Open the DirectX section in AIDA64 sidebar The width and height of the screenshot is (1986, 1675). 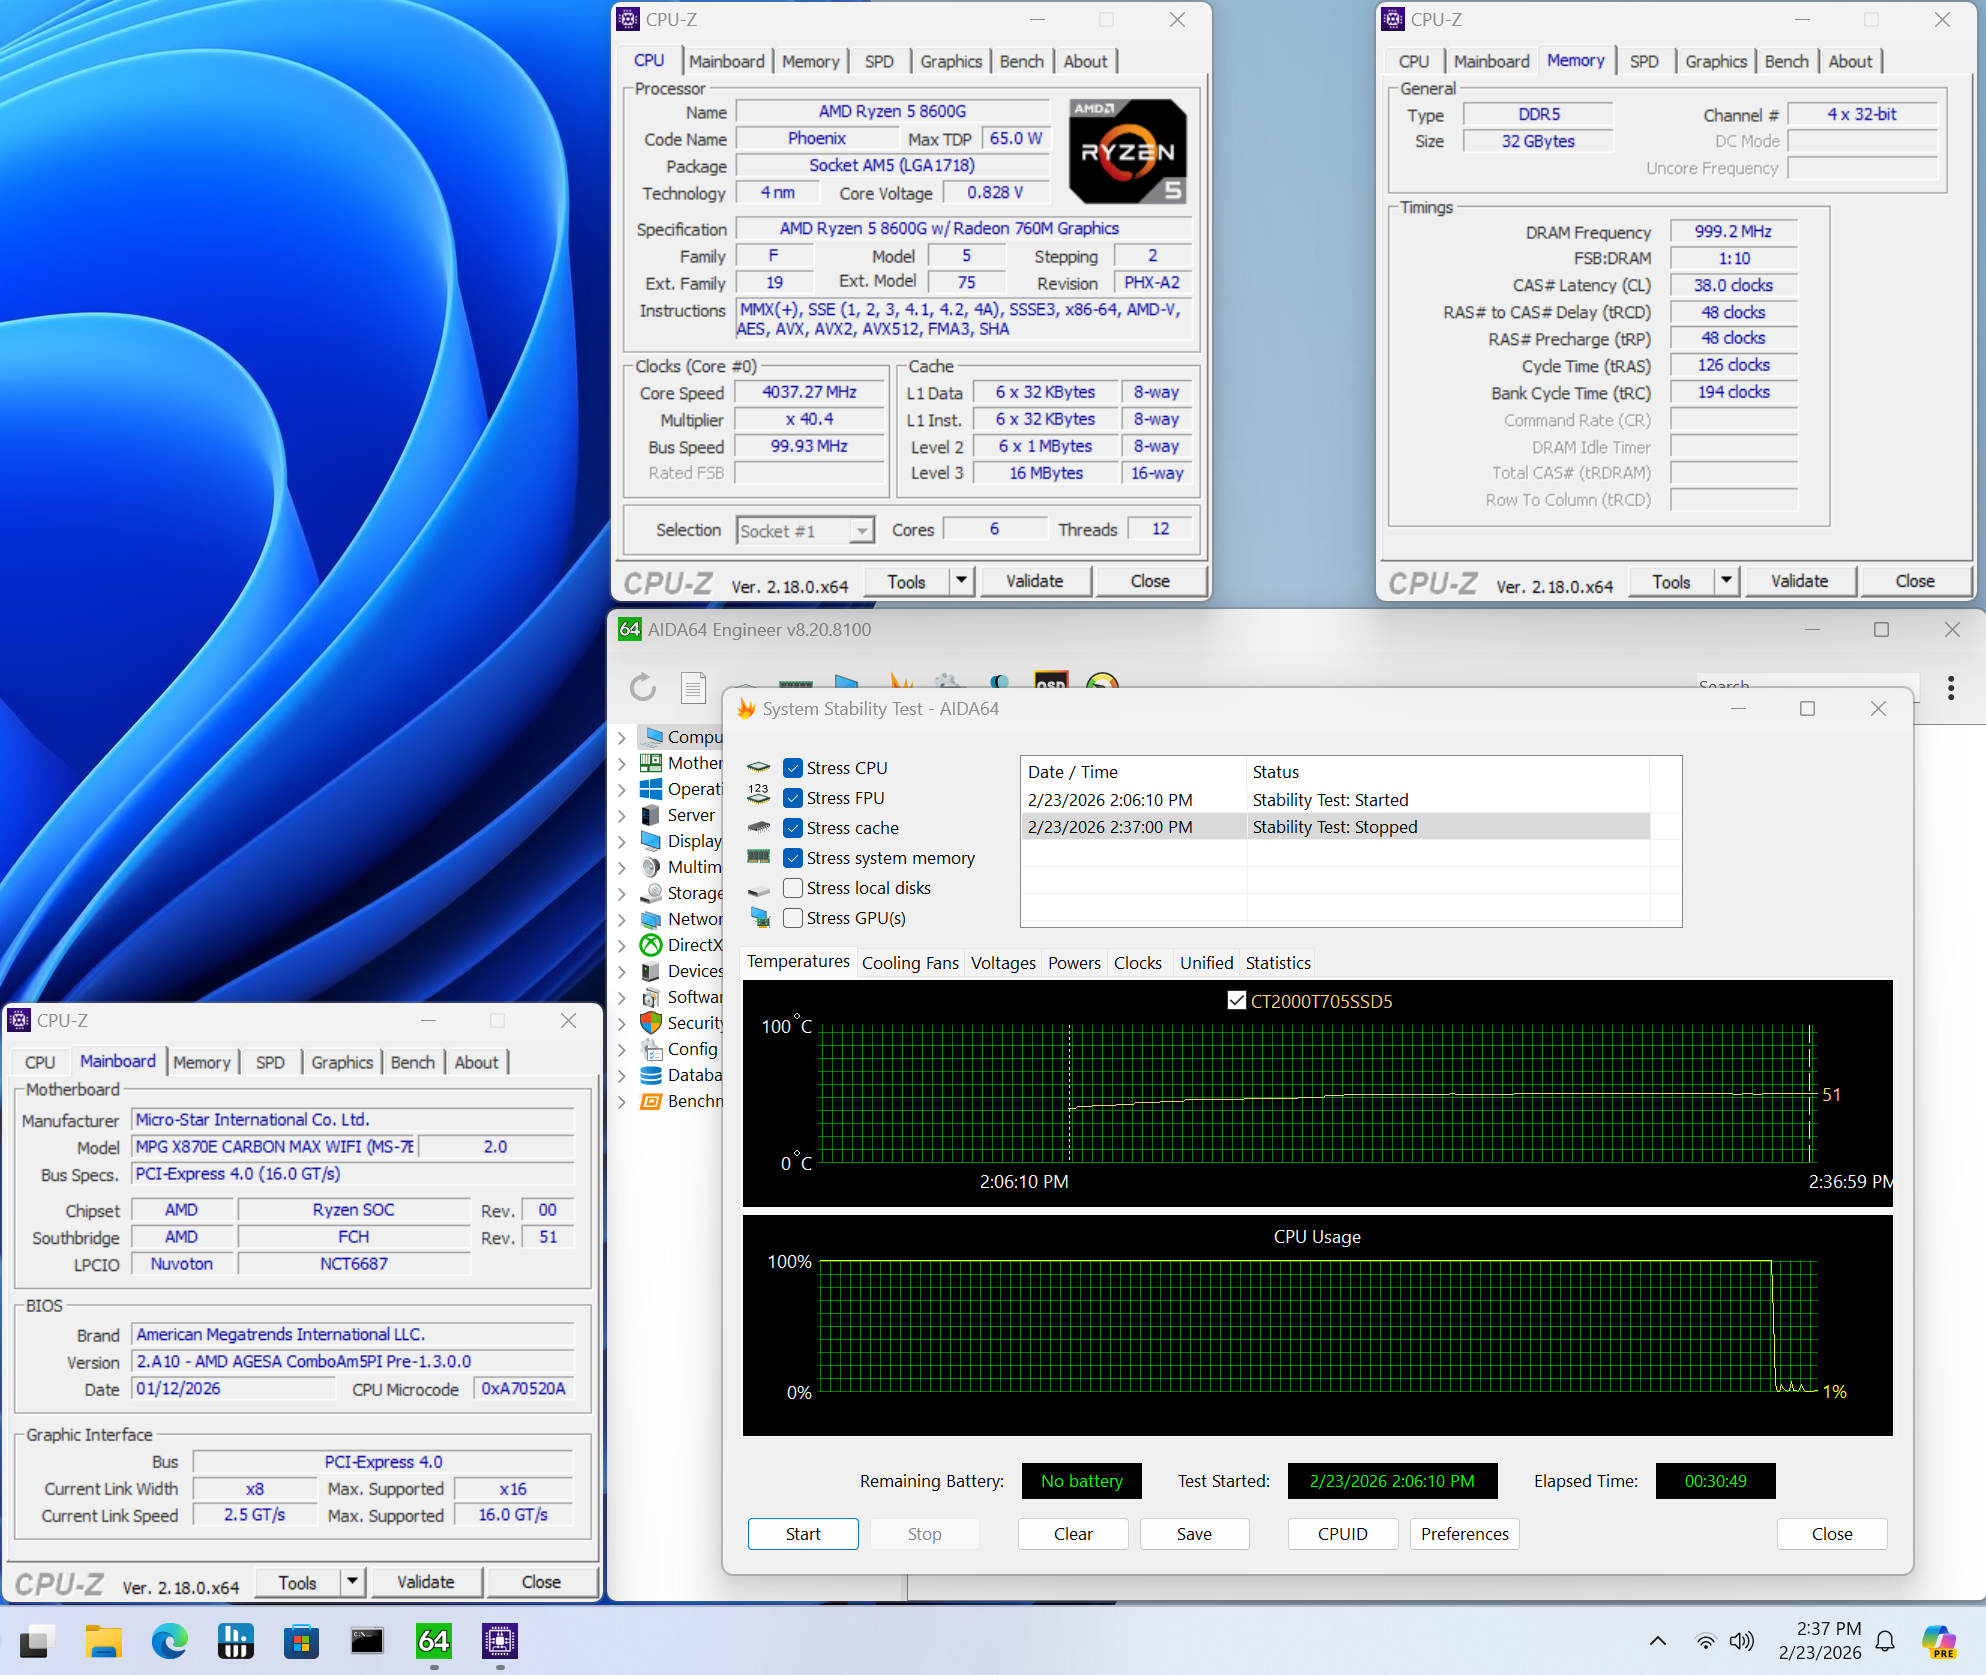[694, 944]
